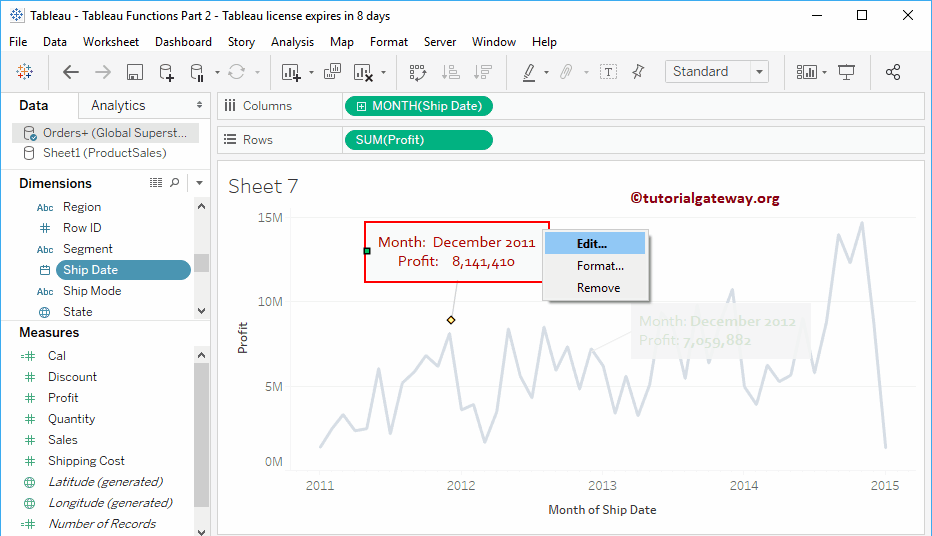Click the Sort Descending icon

tap(483, 72)
